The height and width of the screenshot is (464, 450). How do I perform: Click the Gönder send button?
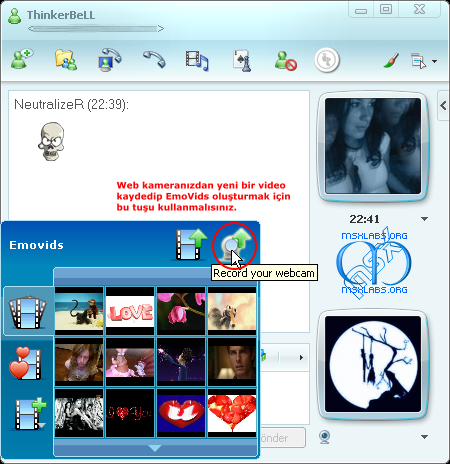click(282, 437)
